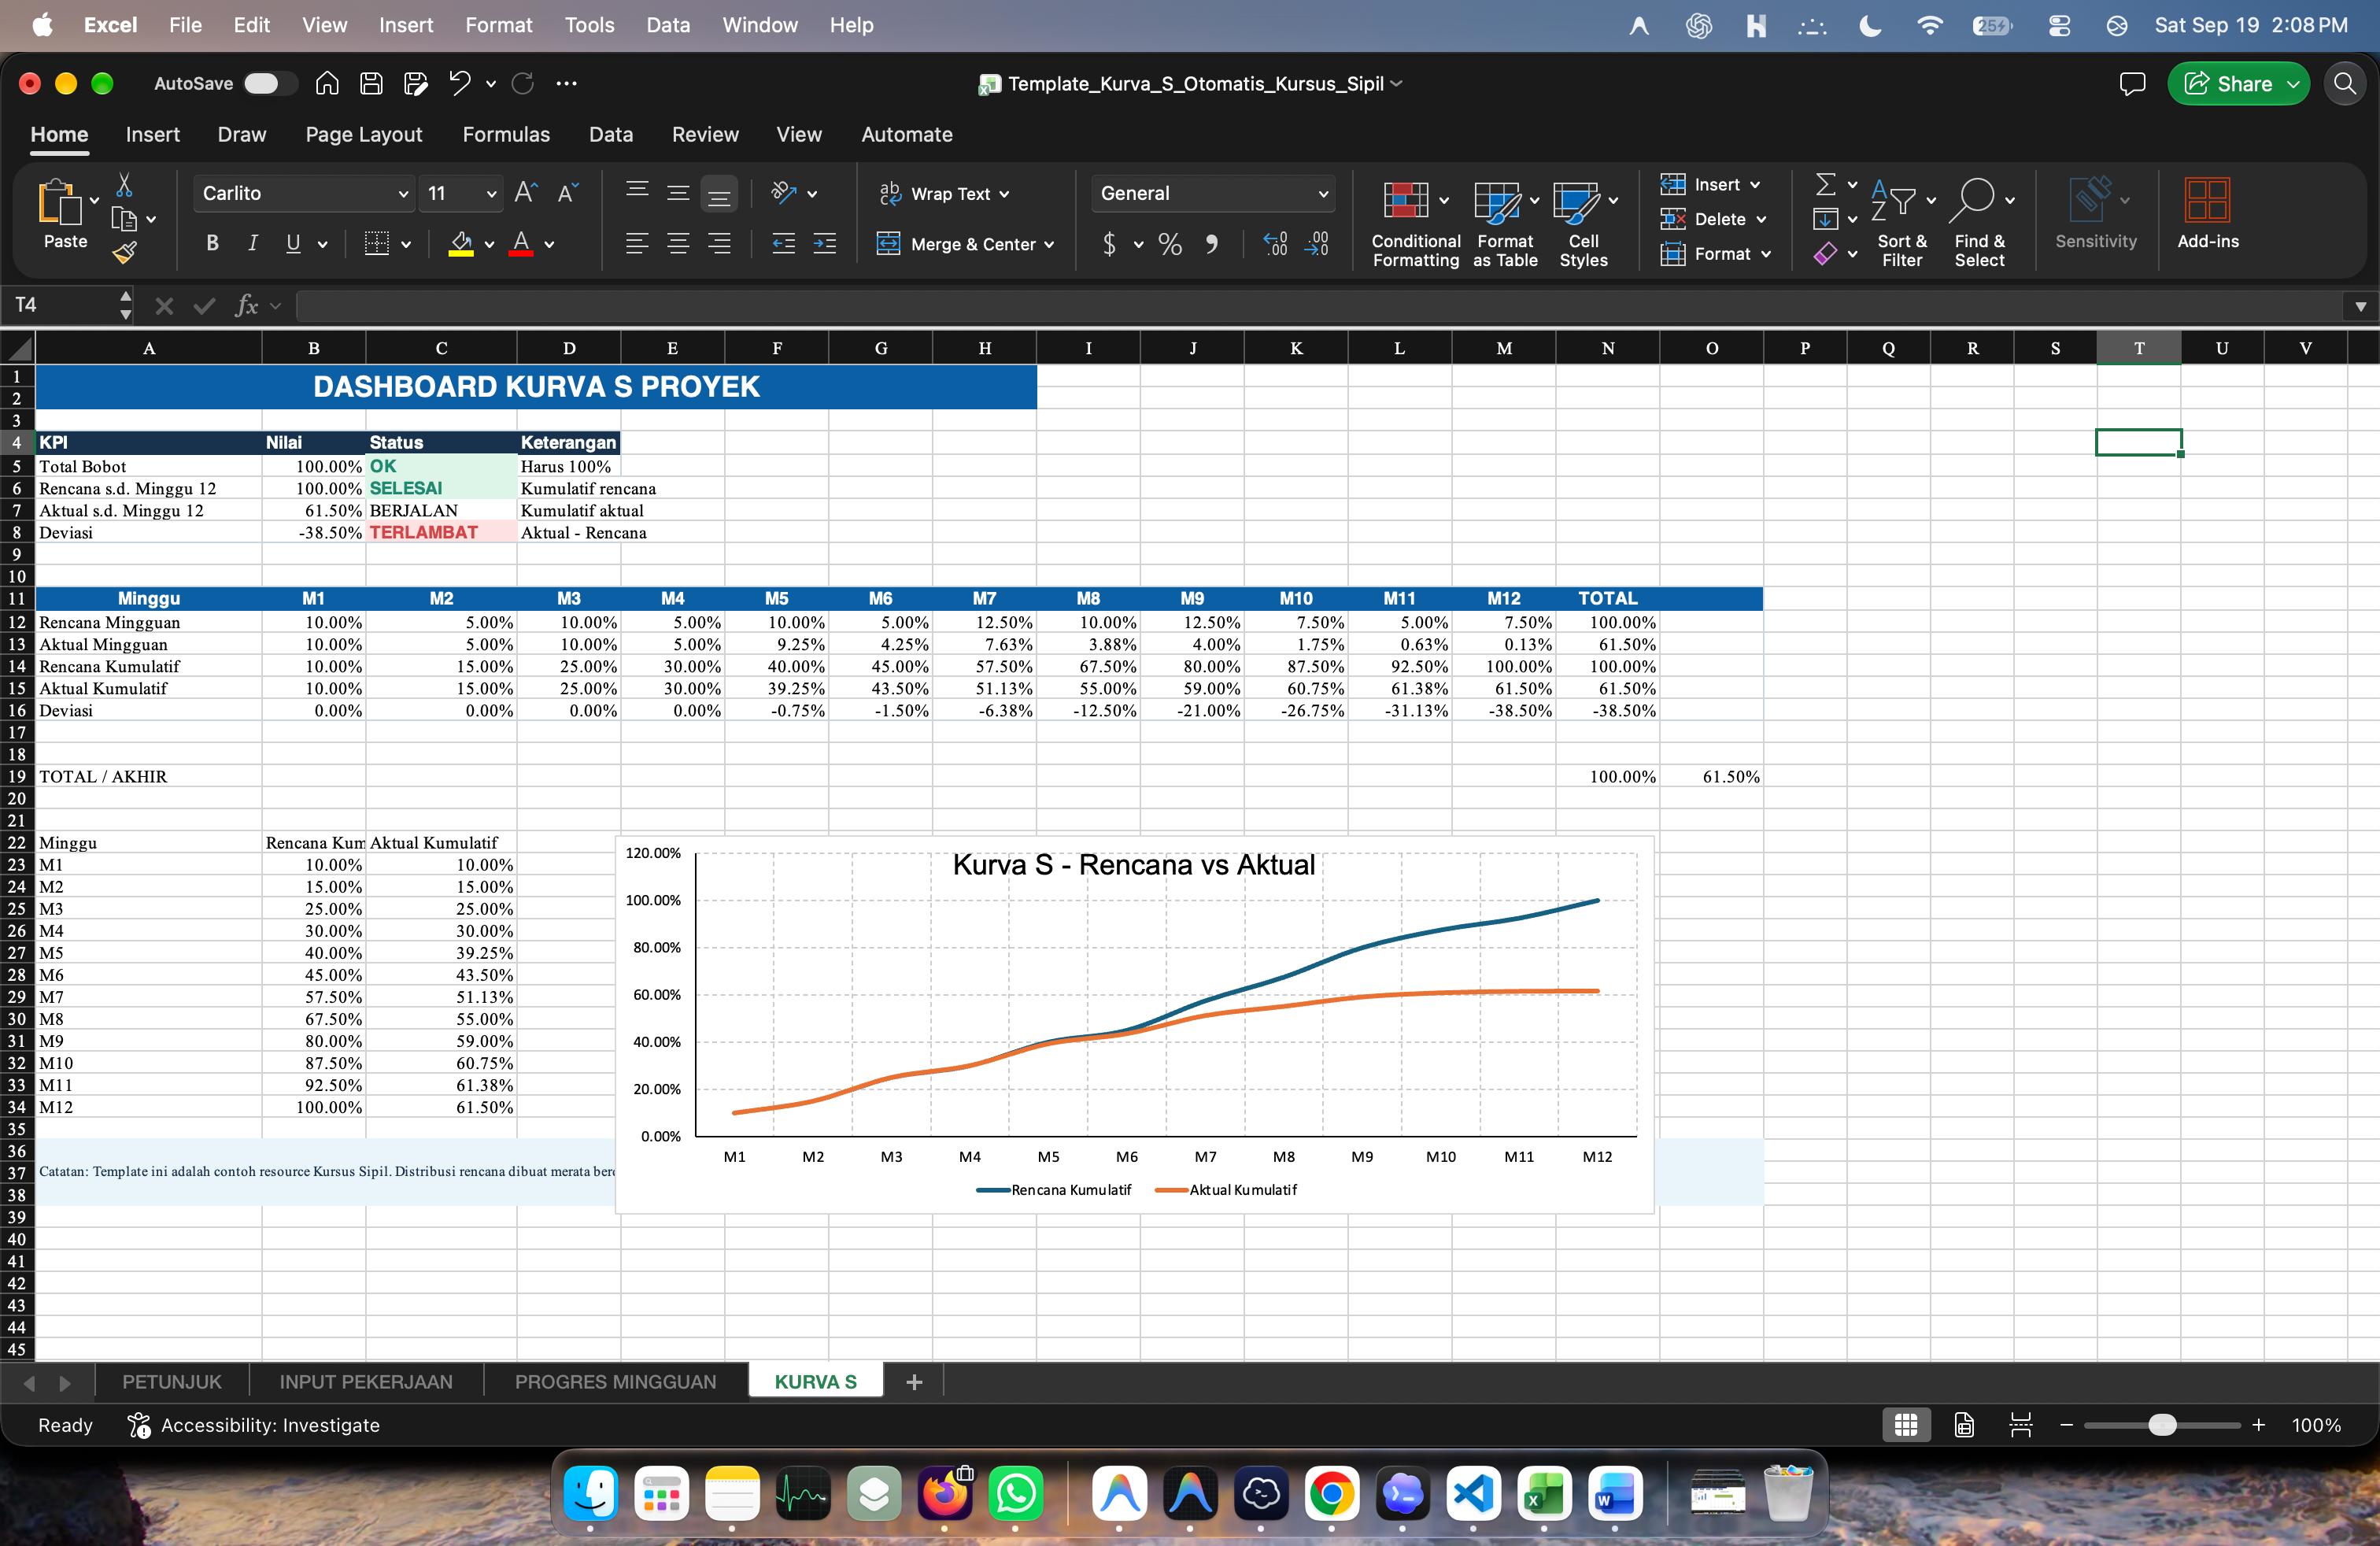Open the General number format dropdown
2380x1546 pixels.
click(1323, 194)
